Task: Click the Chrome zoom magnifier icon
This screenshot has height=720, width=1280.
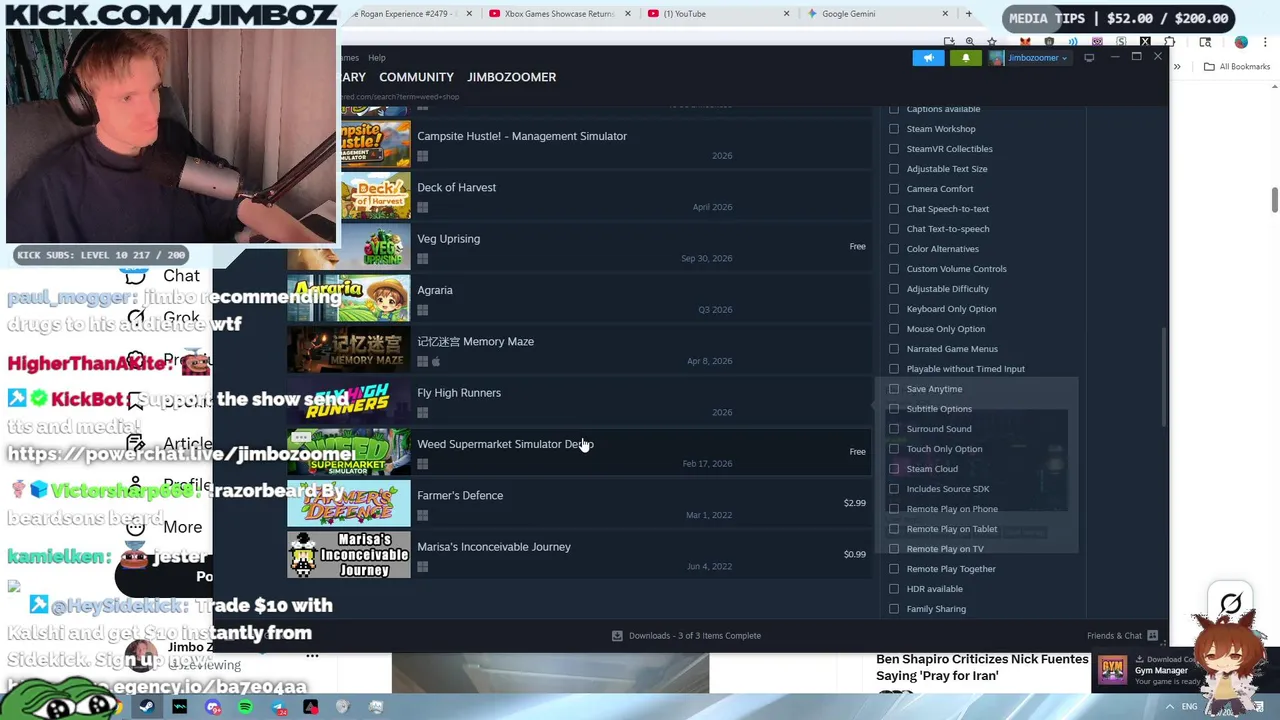Action: tap(970, 42)
